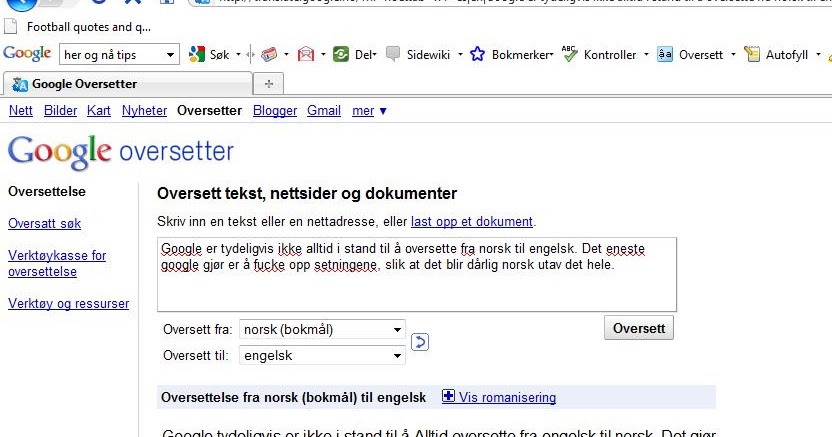Open the Football quotes bookmark

click(x=78, y=27)
